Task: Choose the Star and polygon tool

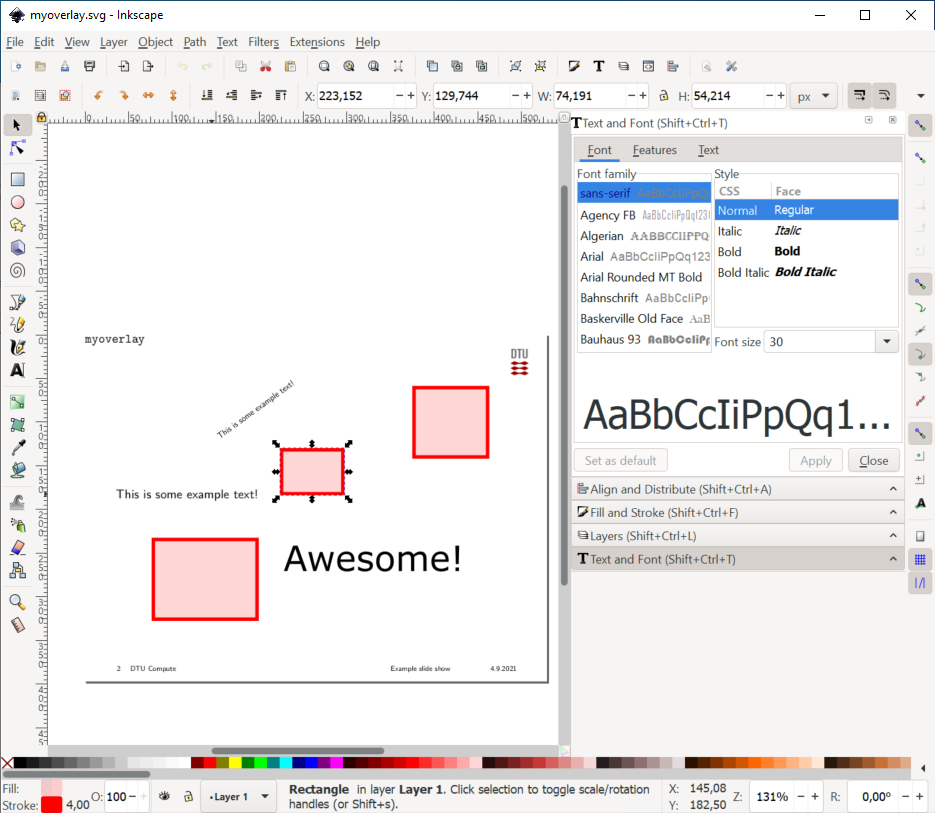Action: point(17,225)
